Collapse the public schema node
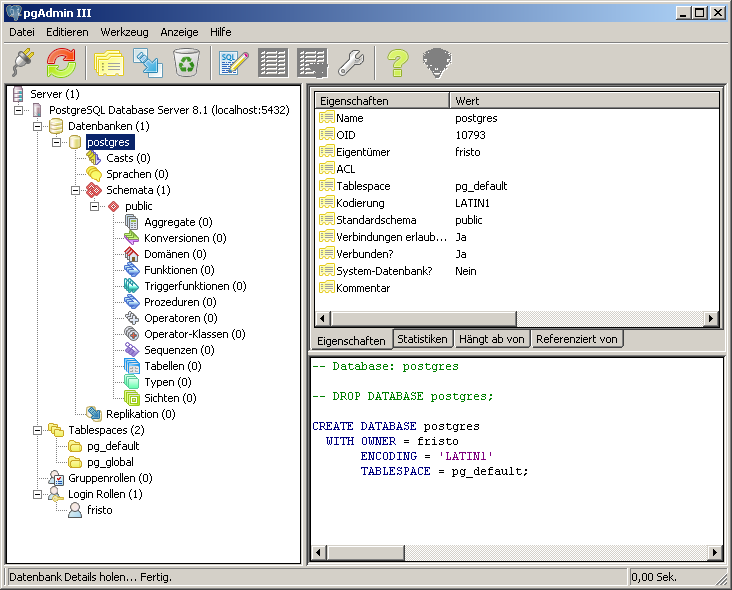The image size is (732, 590). [x=94, y=206]
